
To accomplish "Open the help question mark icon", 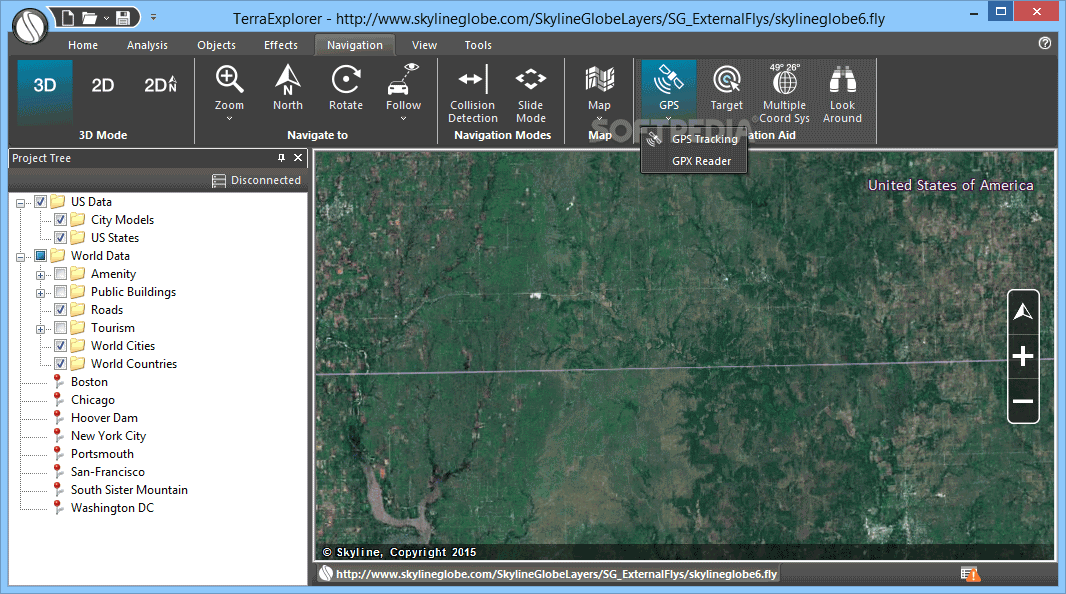I will [1045, 43].
